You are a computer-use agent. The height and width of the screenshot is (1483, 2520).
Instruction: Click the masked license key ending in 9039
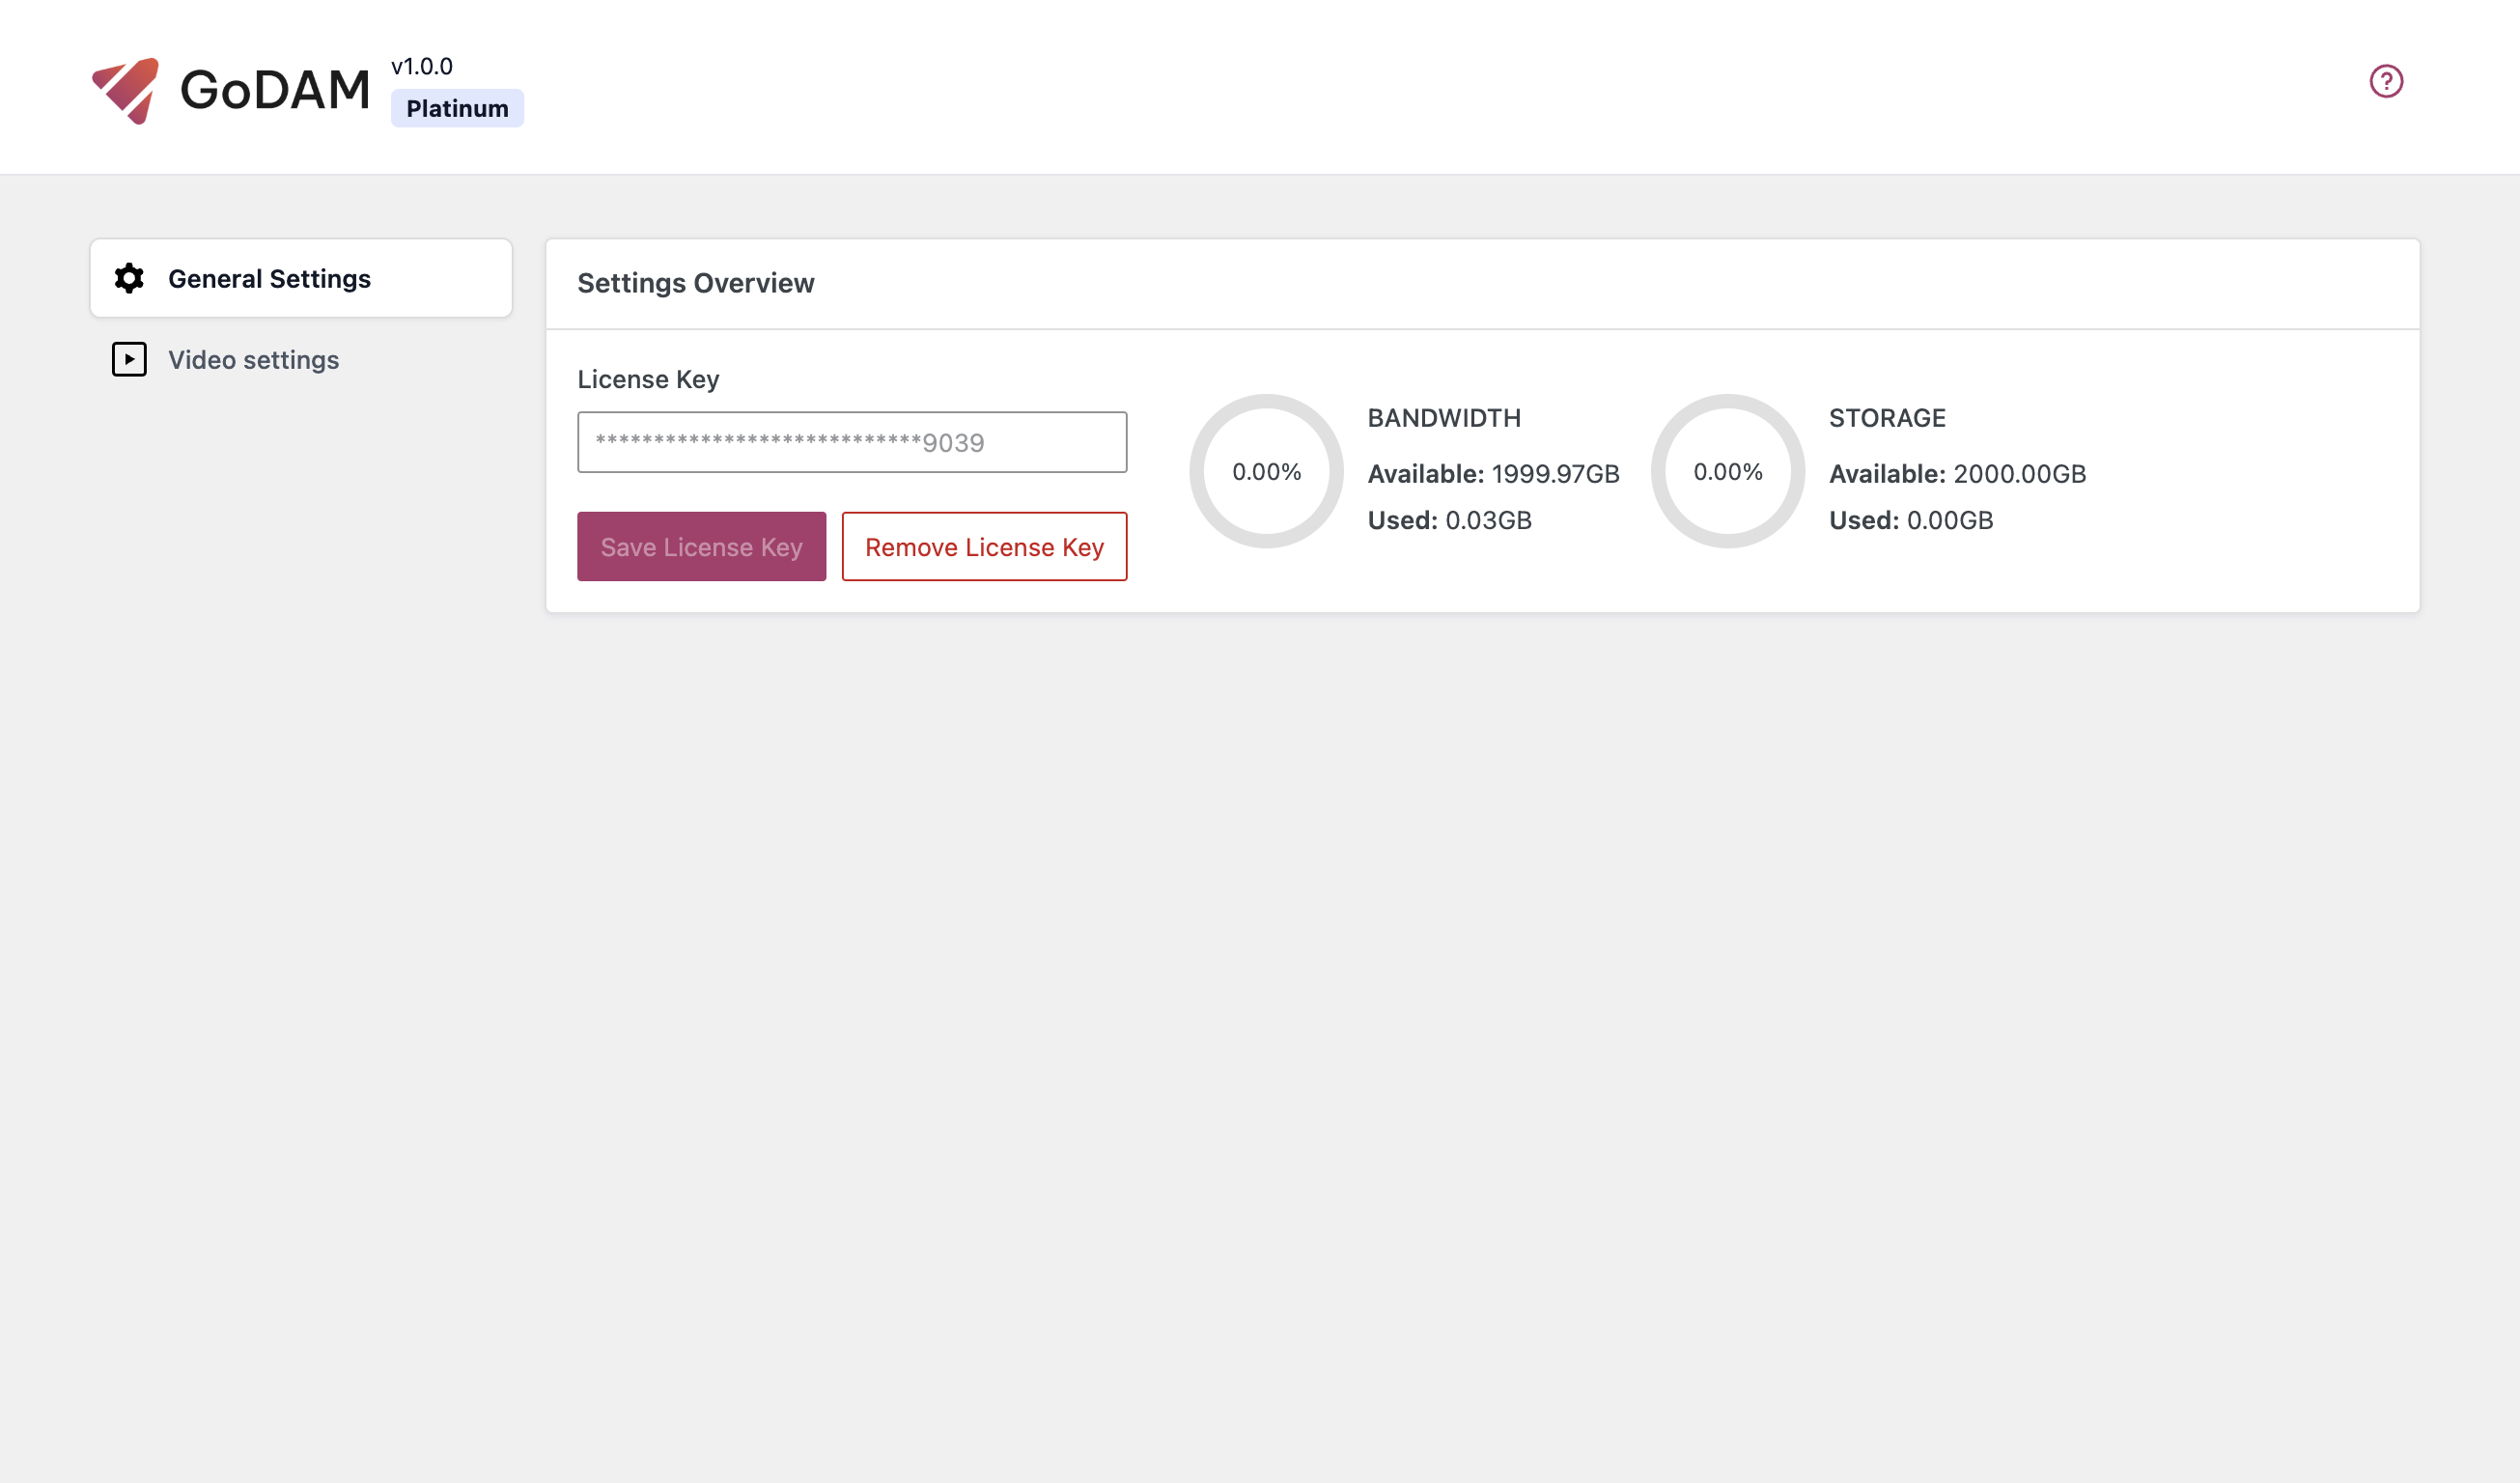787,441
